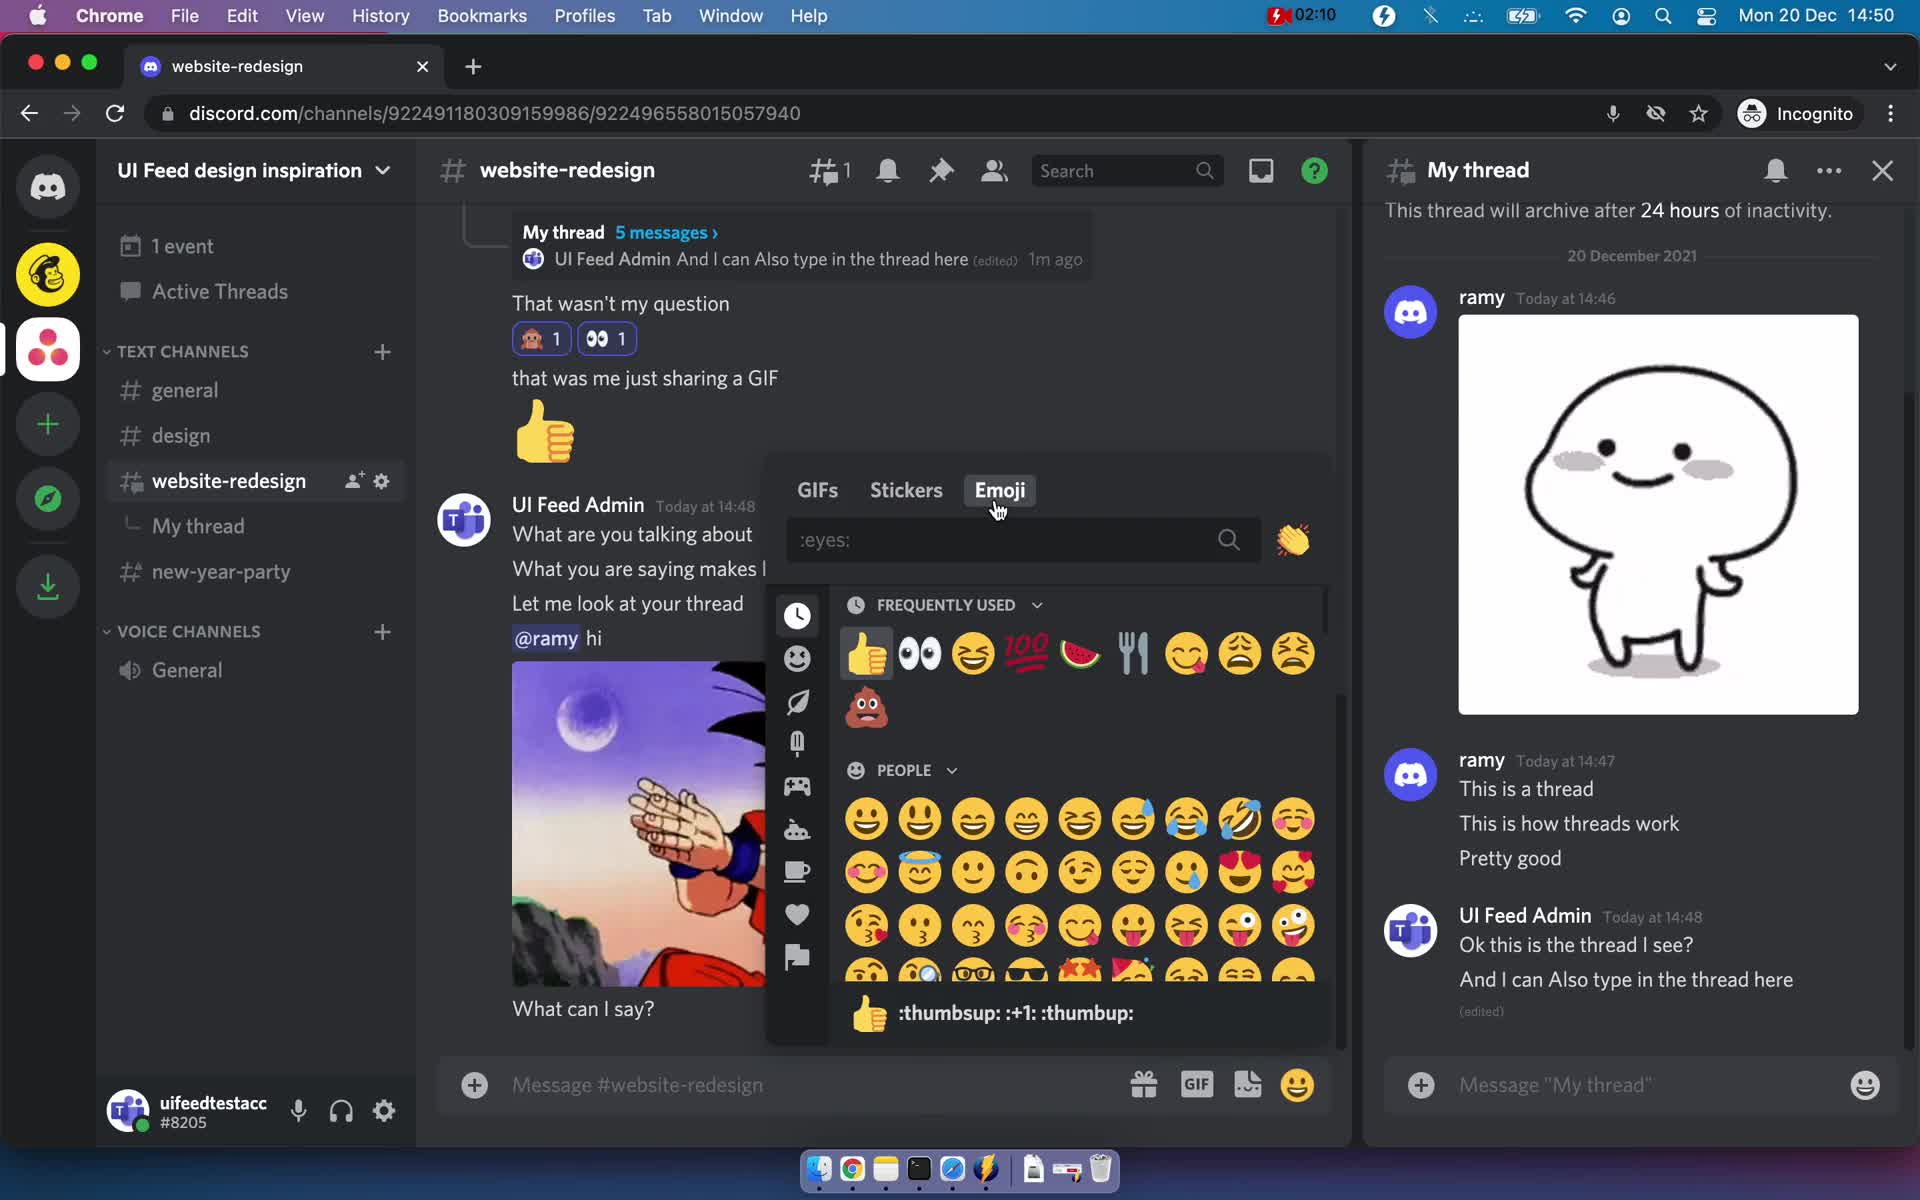Toggle monkey reaction on message
The width and height of the screenshot is (1920, 1200).
pos(542,339)
